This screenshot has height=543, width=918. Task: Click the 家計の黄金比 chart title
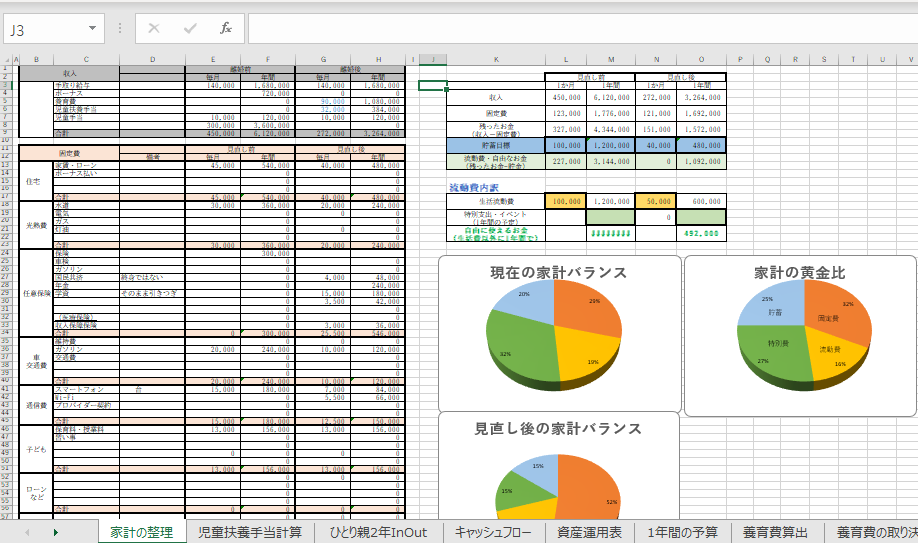tap(800, 273)
